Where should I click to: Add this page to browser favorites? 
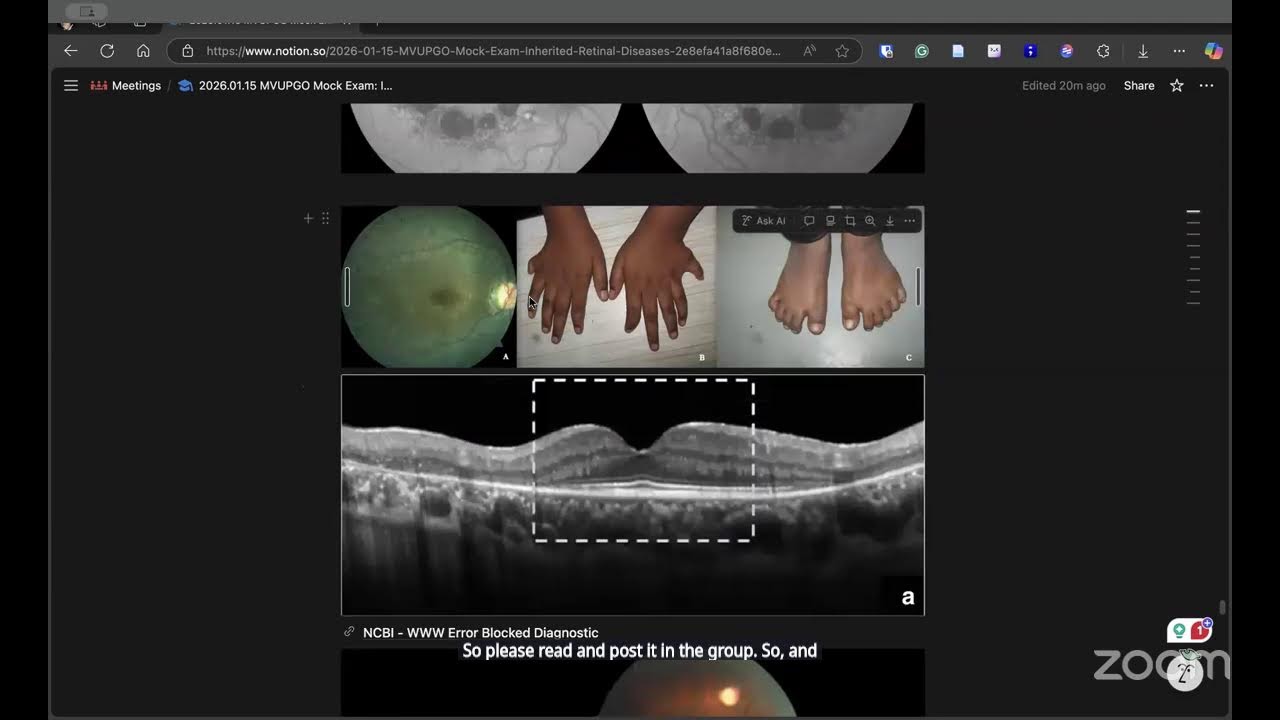[x=842, y=51]
